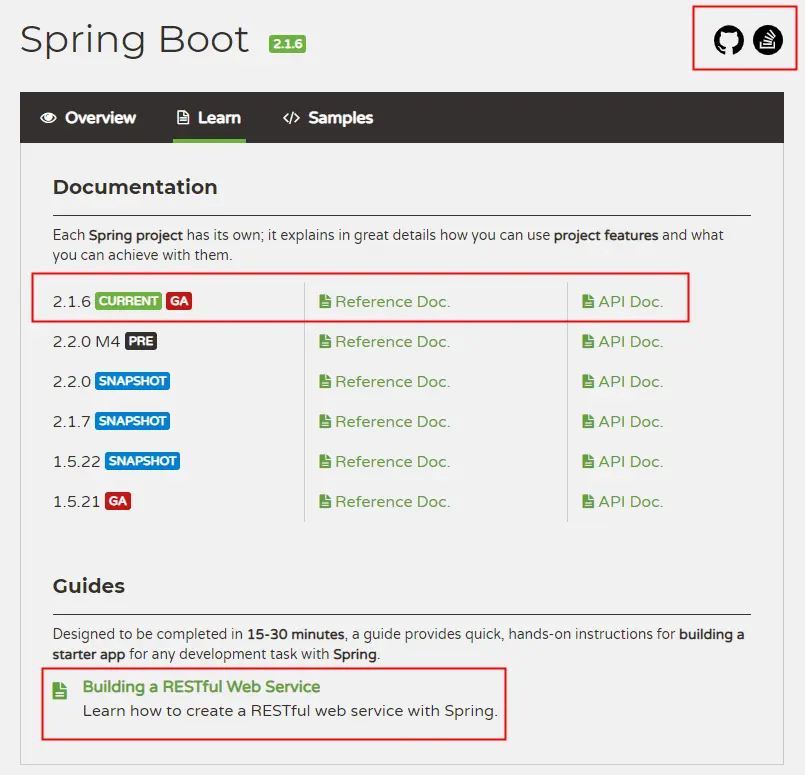Click the Guides heading

point(89,586)
